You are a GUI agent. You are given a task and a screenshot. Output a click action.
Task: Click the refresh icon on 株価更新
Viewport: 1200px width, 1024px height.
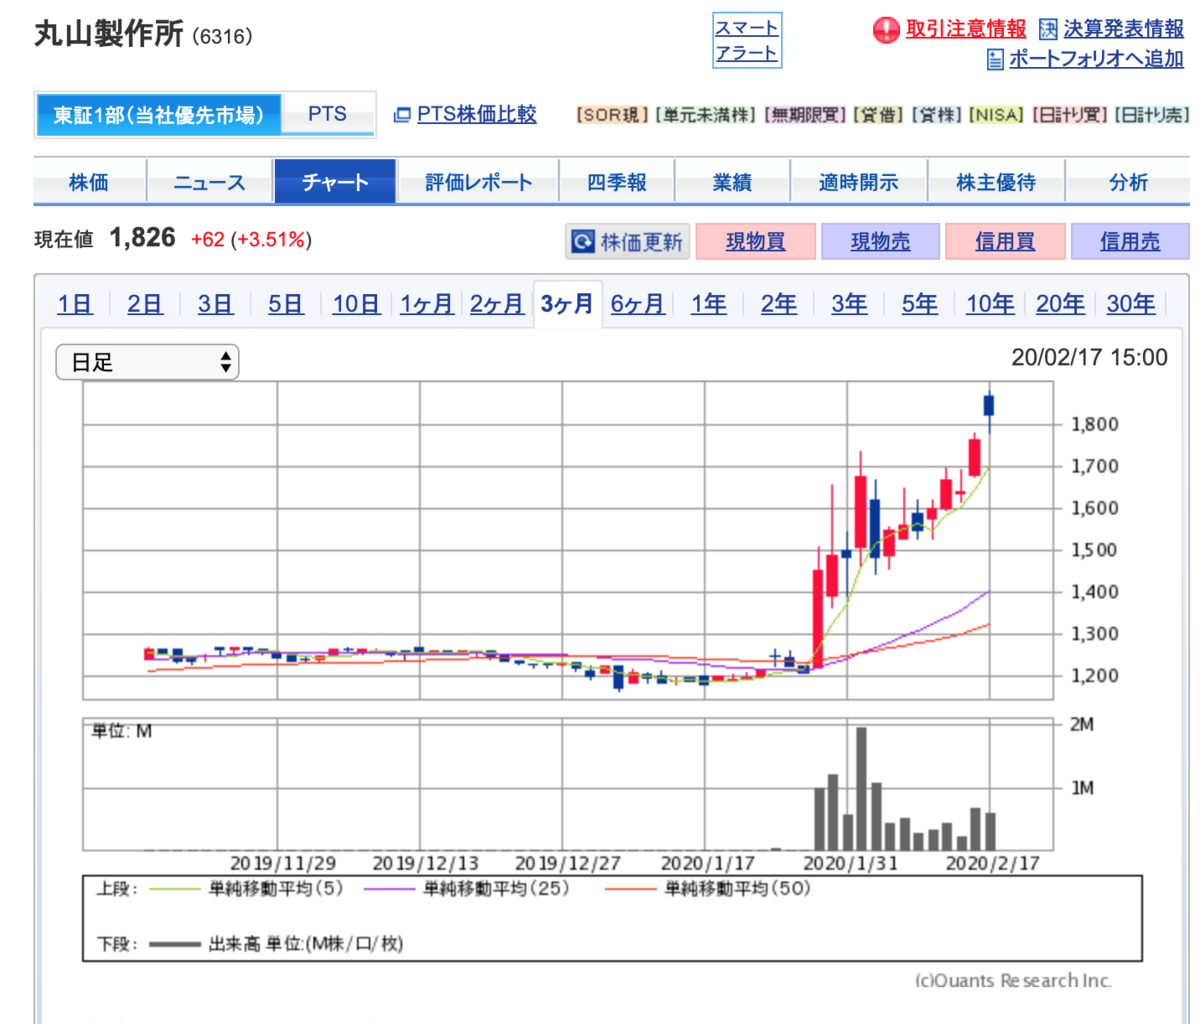[583, 241]
